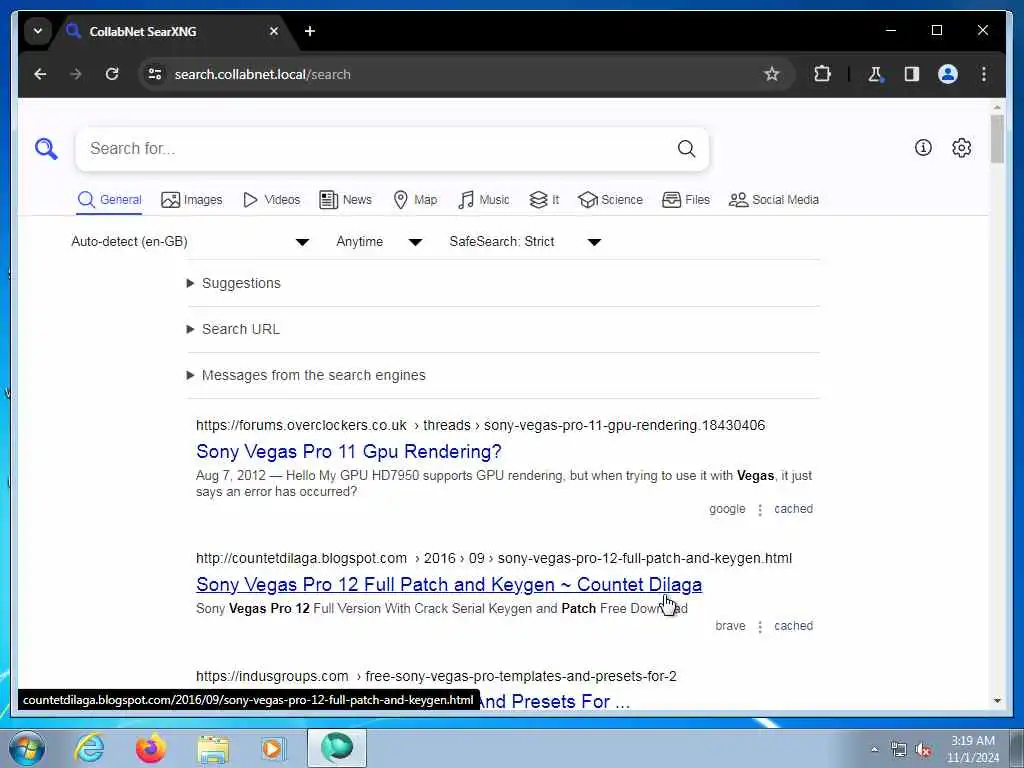1024x768 pixels.
Task: Open the options dots for brave result
Action: point(760,627)
